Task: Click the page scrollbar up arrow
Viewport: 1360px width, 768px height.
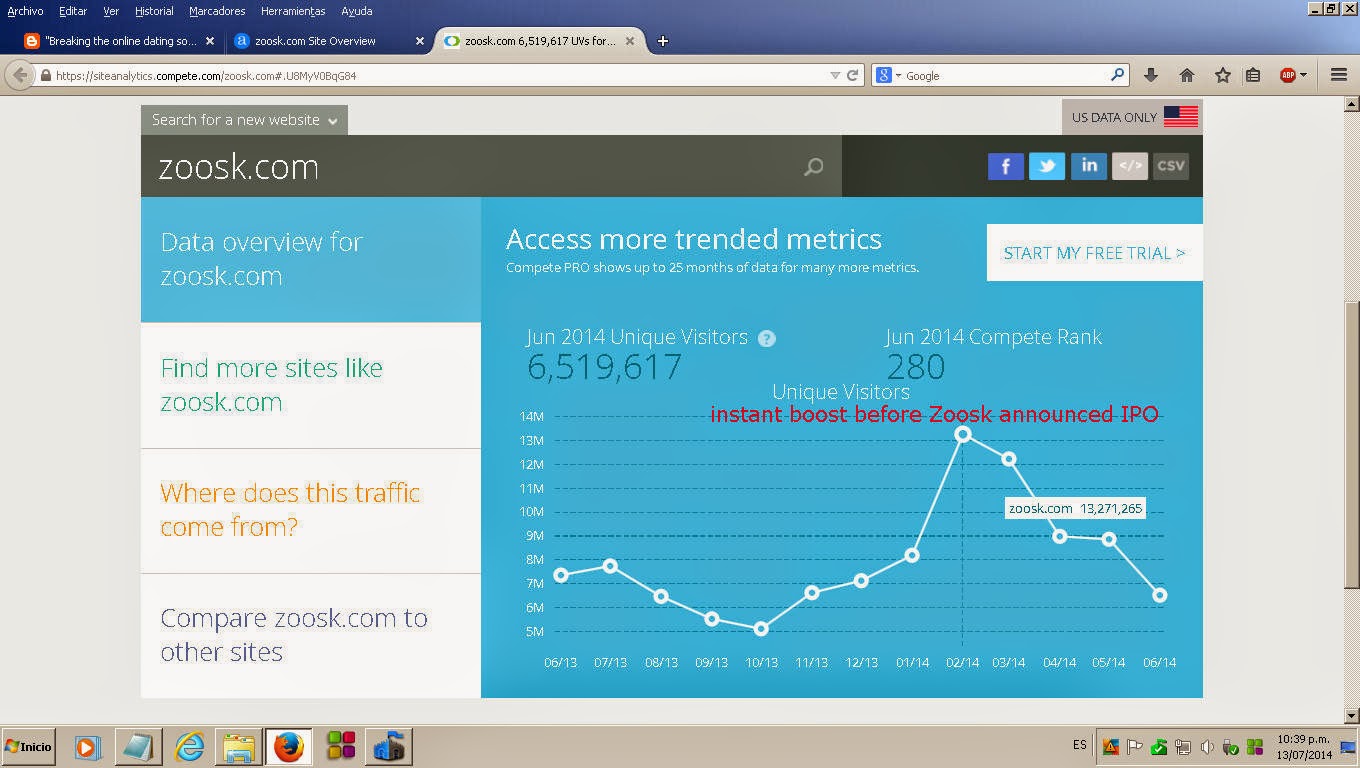Action: pyautogui.click(x=1351, y=104)
